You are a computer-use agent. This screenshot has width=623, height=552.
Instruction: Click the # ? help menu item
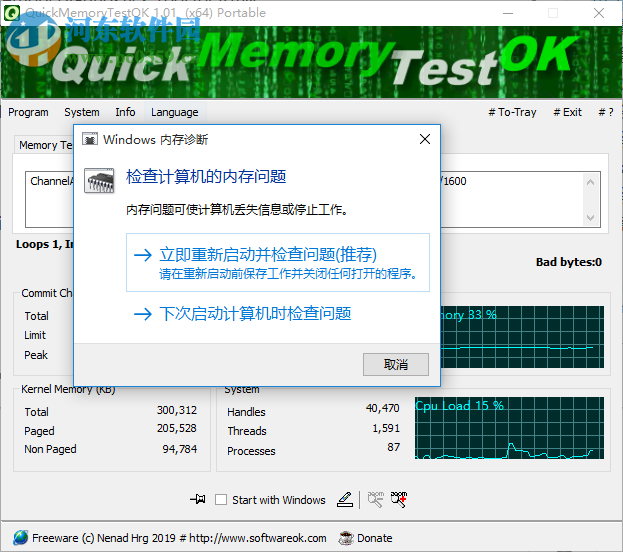[606, 112]
